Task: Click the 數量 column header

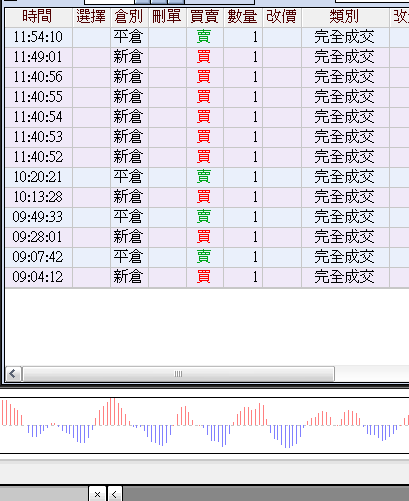Action: [x=243, y=17]
